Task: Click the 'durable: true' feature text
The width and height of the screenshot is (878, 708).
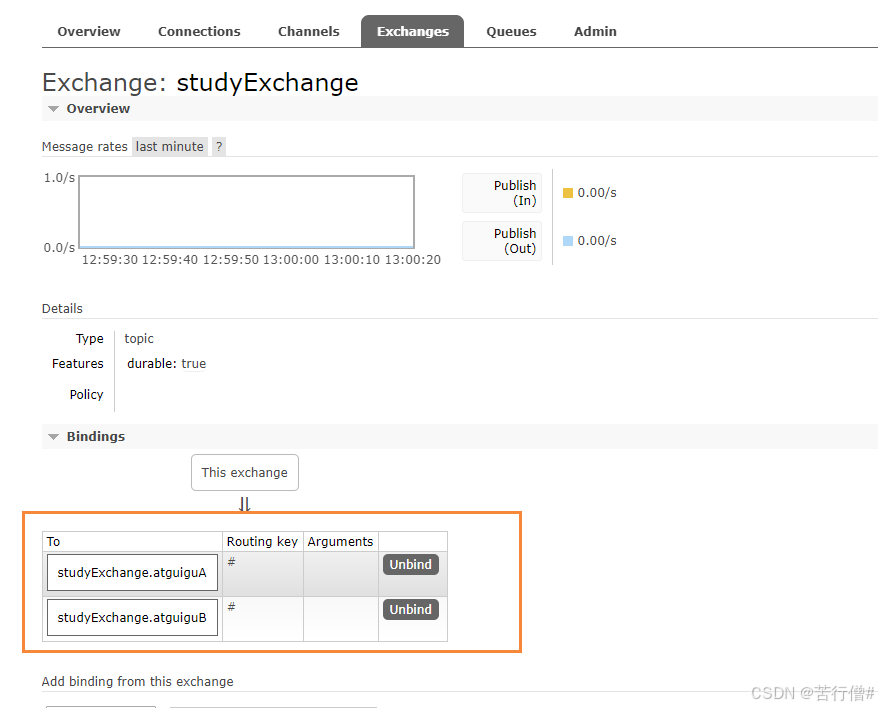Action: pos(166,364)
